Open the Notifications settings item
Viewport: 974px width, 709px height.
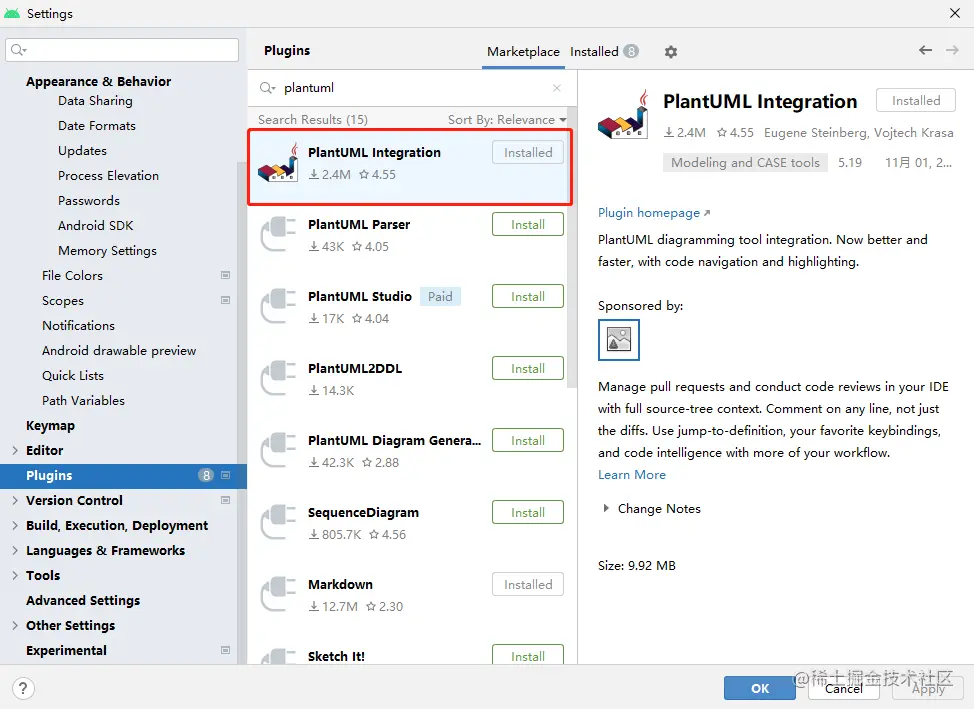point(78,326)
